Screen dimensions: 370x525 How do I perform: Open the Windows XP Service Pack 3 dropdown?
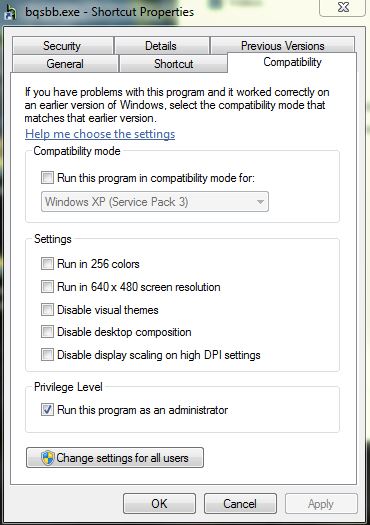[155, 202]
